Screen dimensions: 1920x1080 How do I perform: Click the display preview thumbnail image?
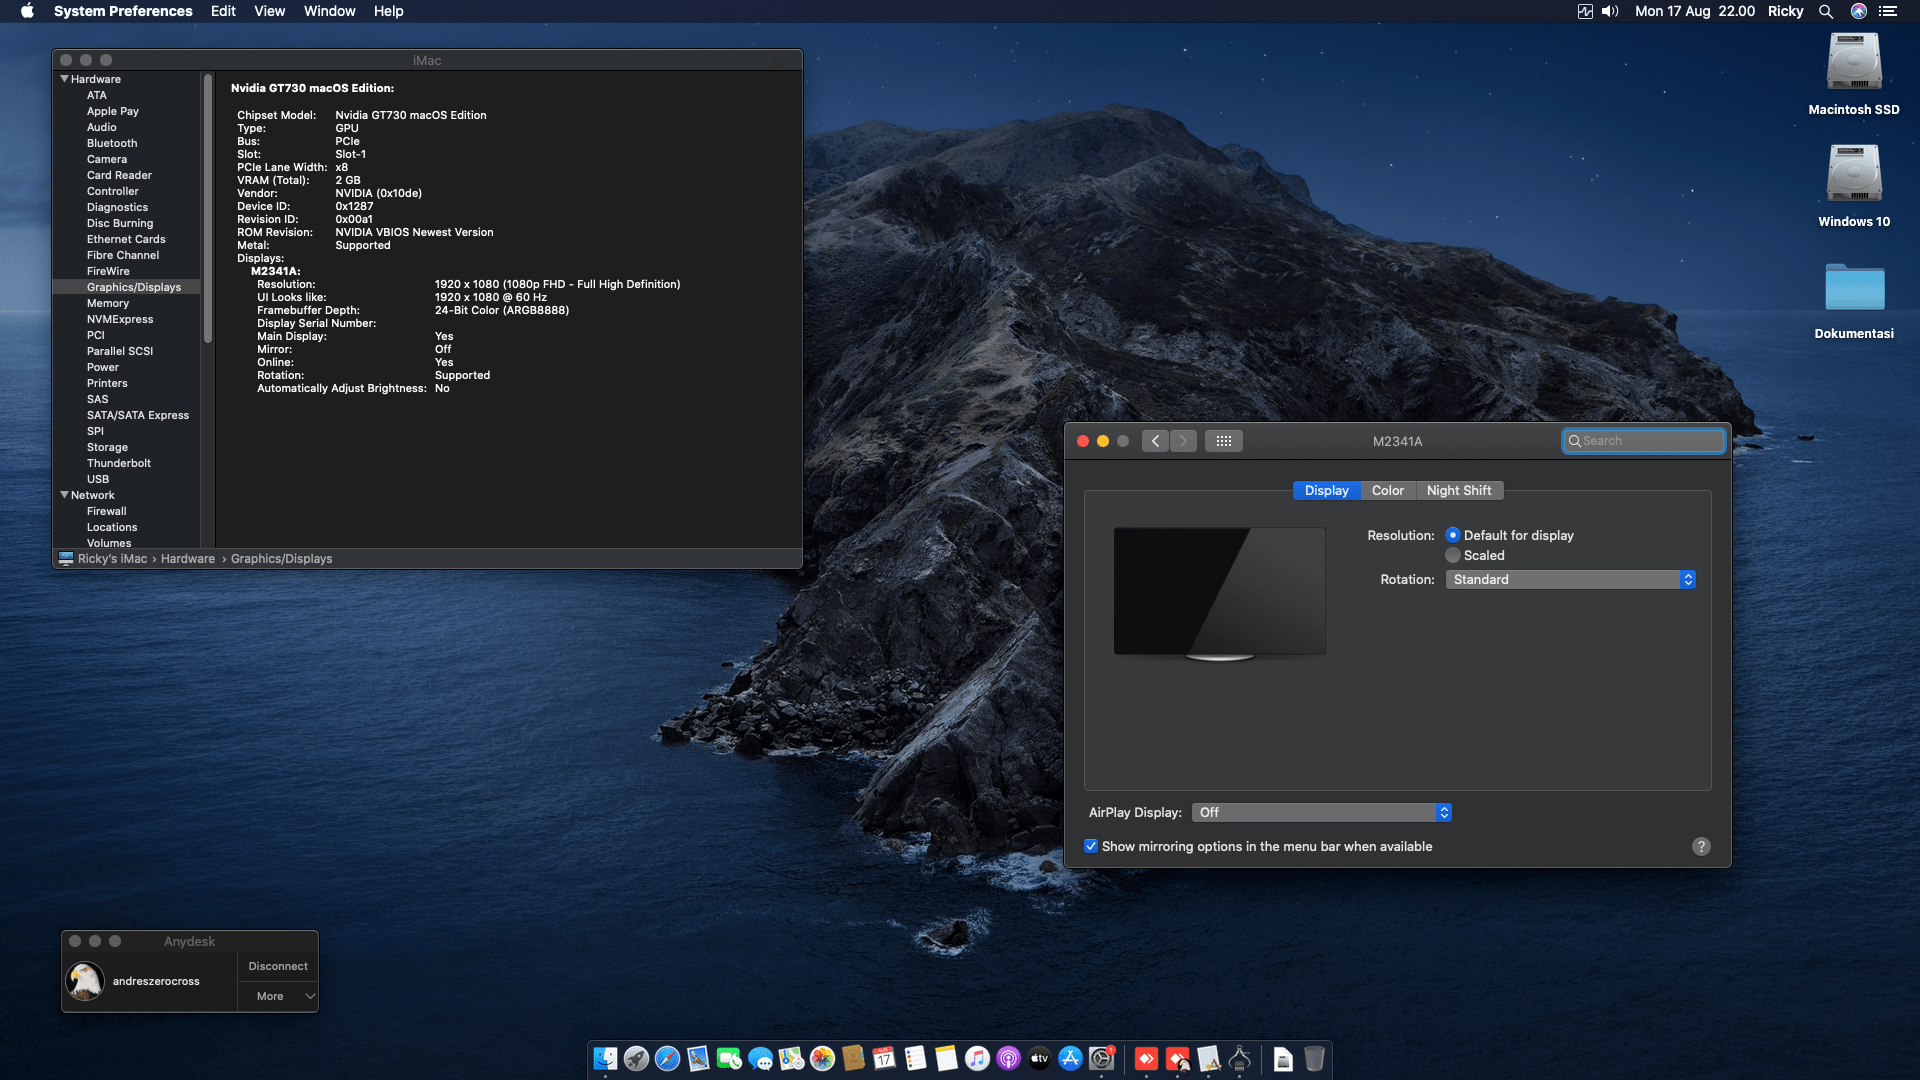[x=1219, y=593]
